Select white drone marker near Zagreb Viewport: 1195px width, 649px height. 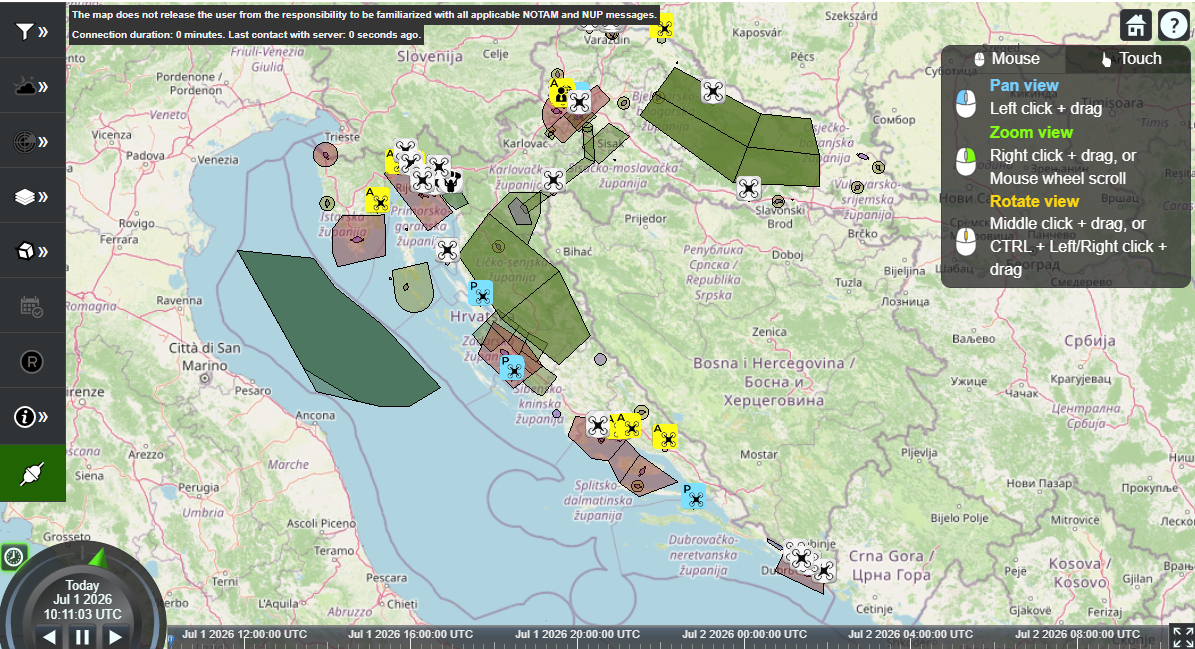[580, 101]
